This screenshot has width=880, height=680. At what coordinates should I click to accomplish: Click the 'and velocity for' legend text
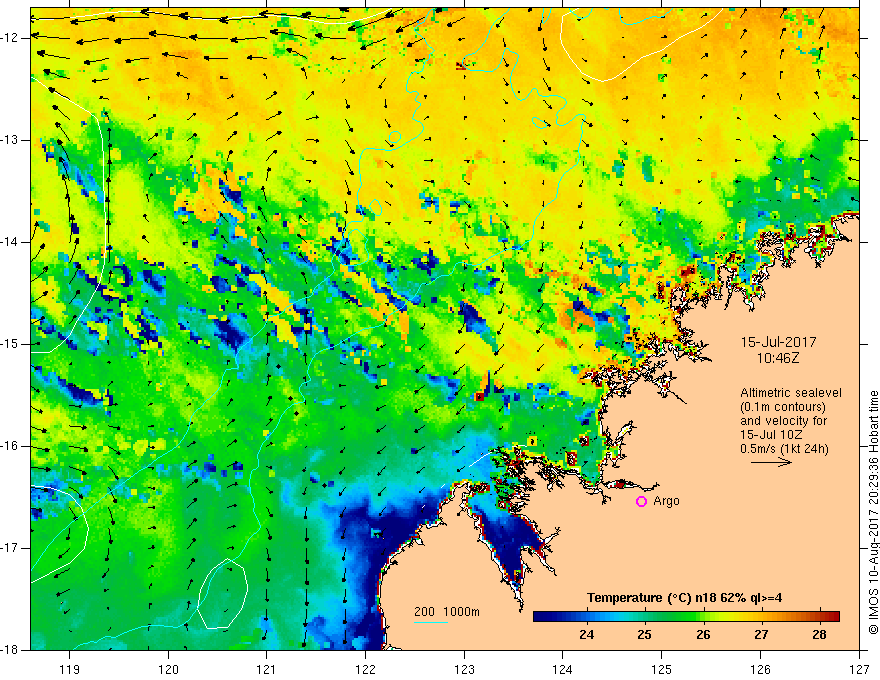point(783,421)
